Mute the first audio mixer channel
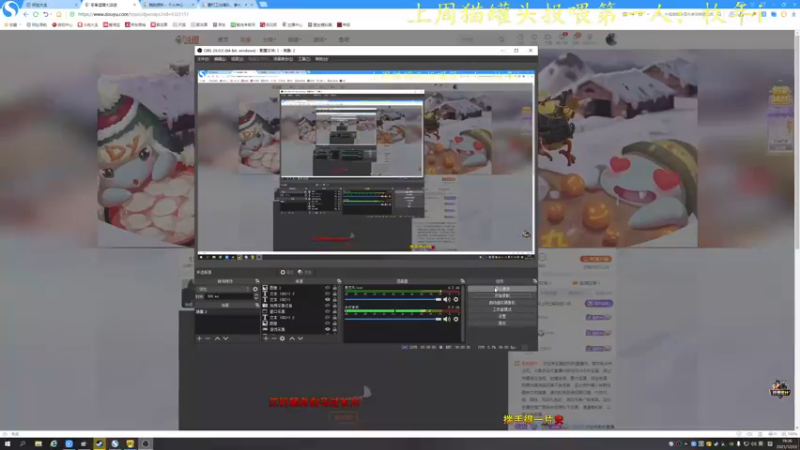Viewport: 800px width, 450px height. [x=447, y=299]
